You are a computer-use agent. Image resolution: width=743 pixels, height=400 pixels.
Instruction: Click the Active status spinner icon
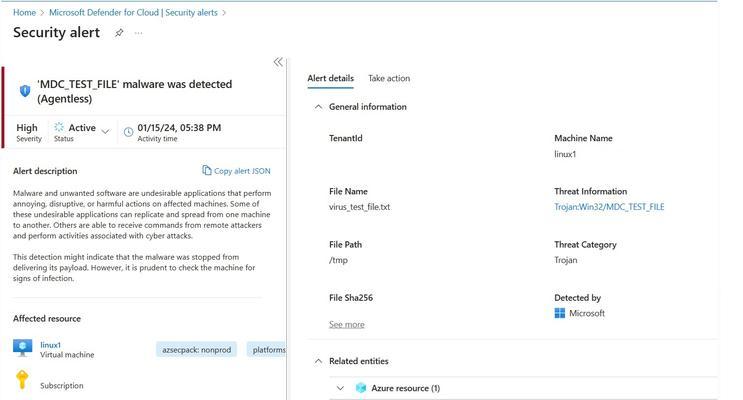pyautogui.click(x=59, y=127)
